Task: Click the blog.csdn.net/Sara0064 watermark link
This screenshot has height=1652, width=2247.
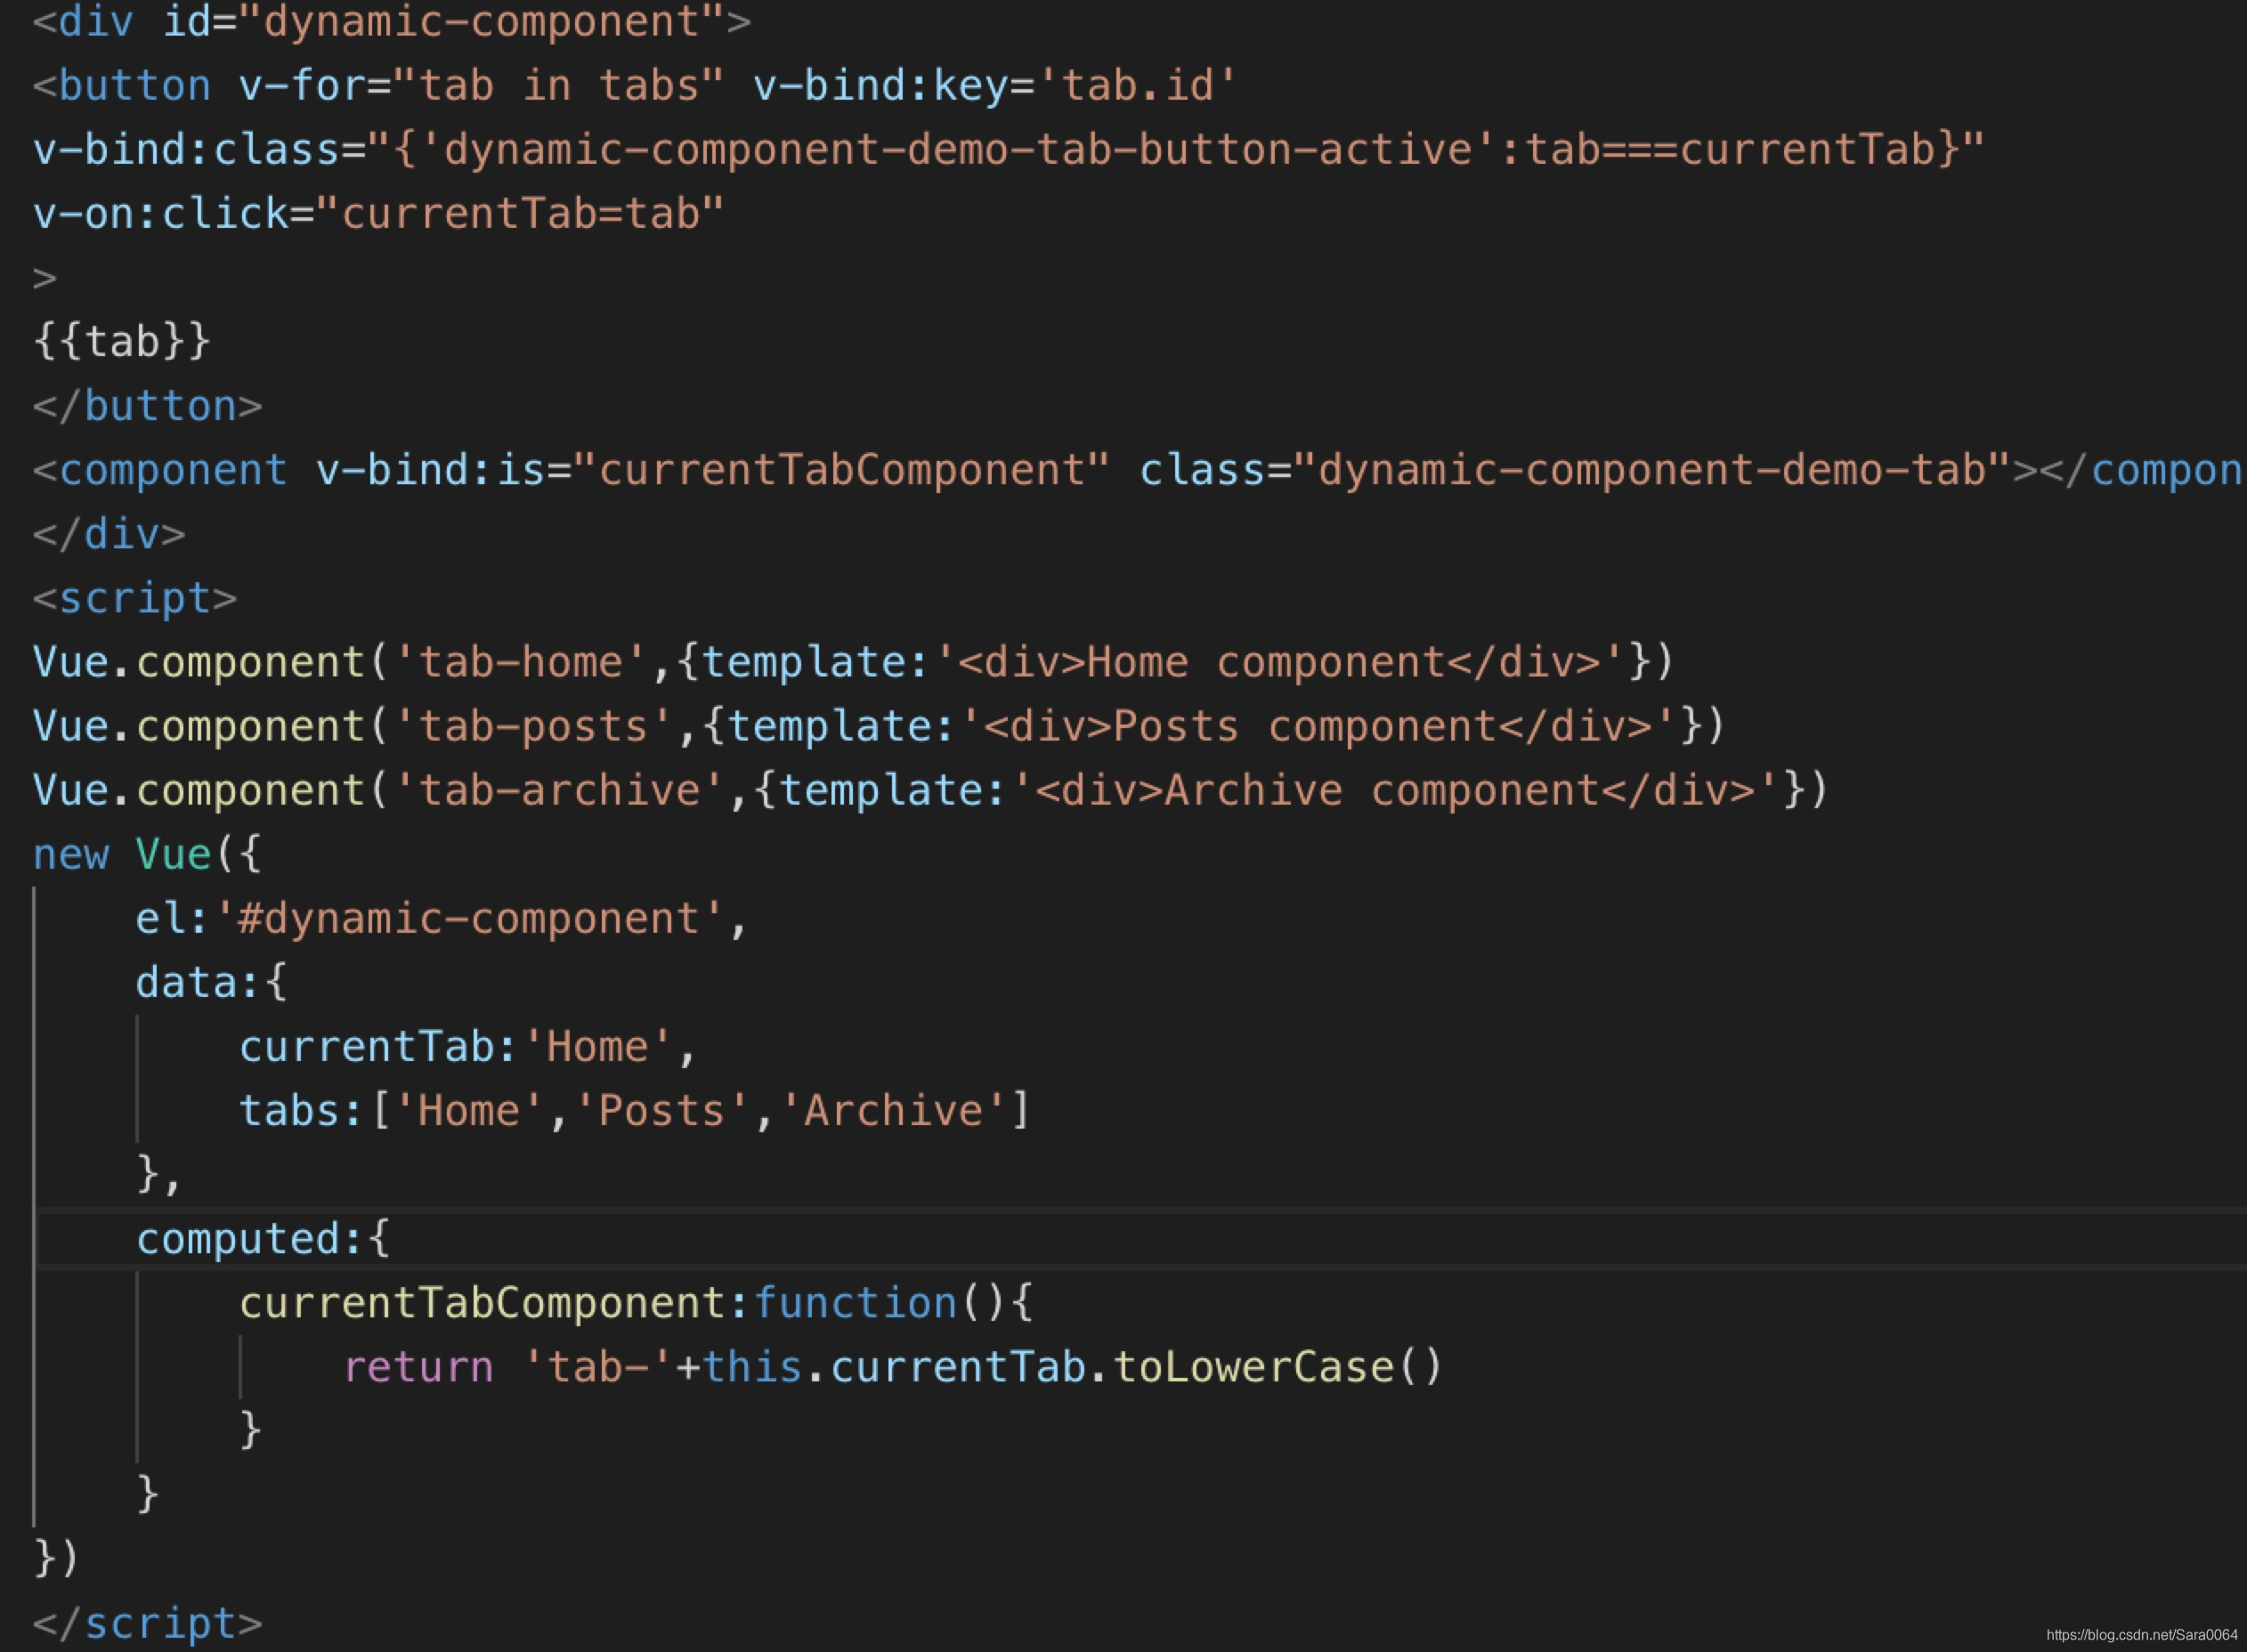Action: click(2141, 1634)
